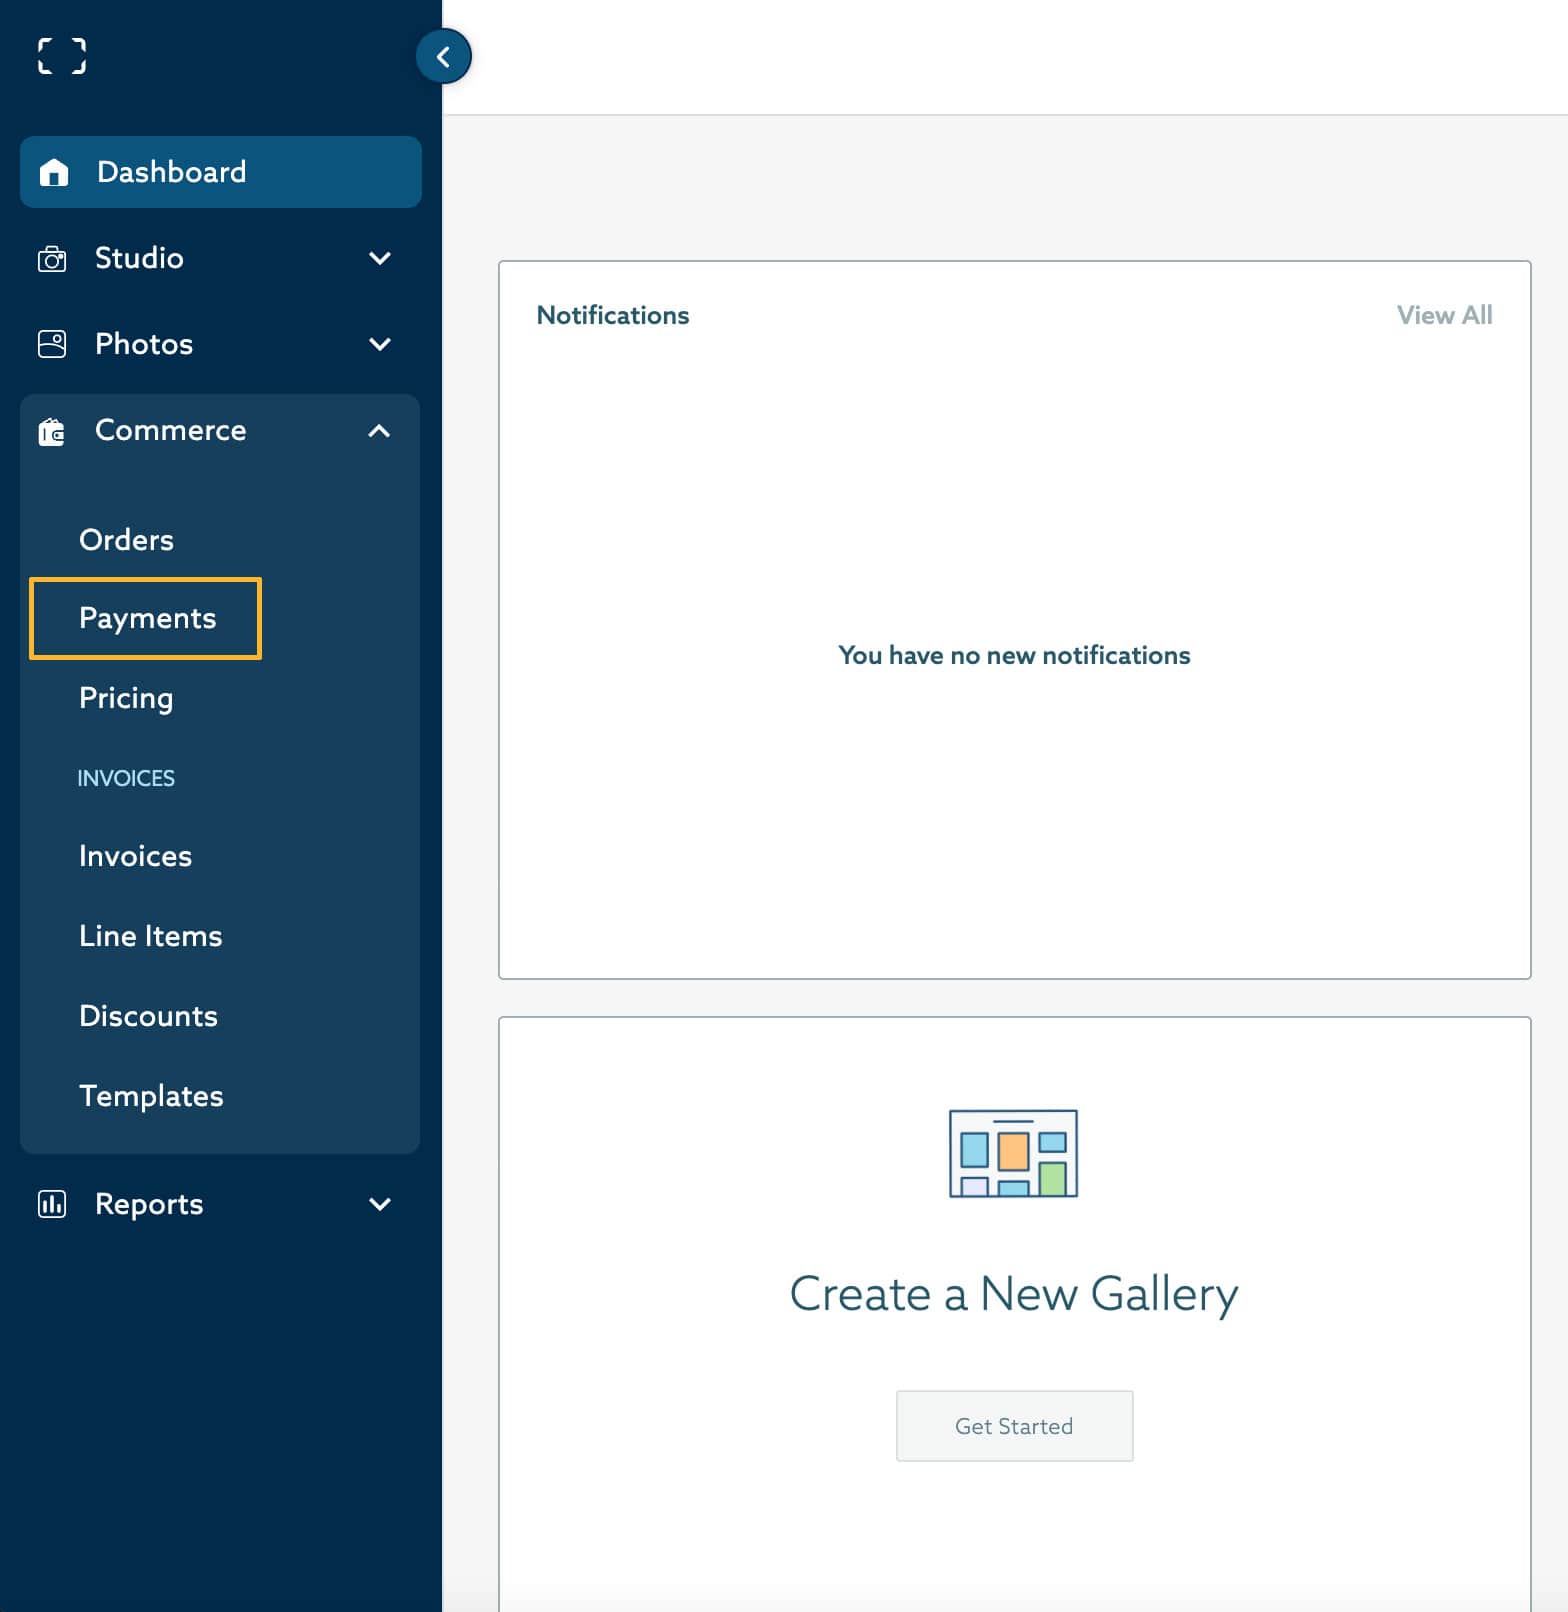Open Orders under Commerce

(126, 540)
